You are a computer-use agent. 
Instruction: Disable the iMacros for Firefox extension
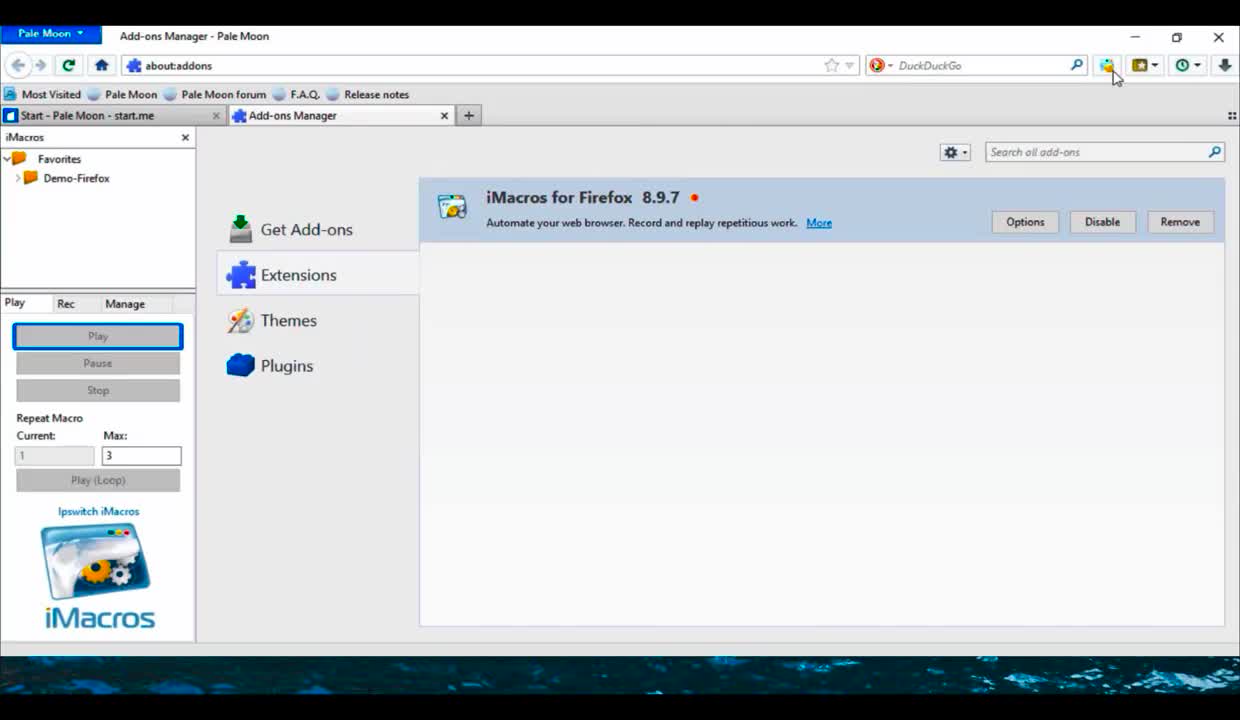1102,222
